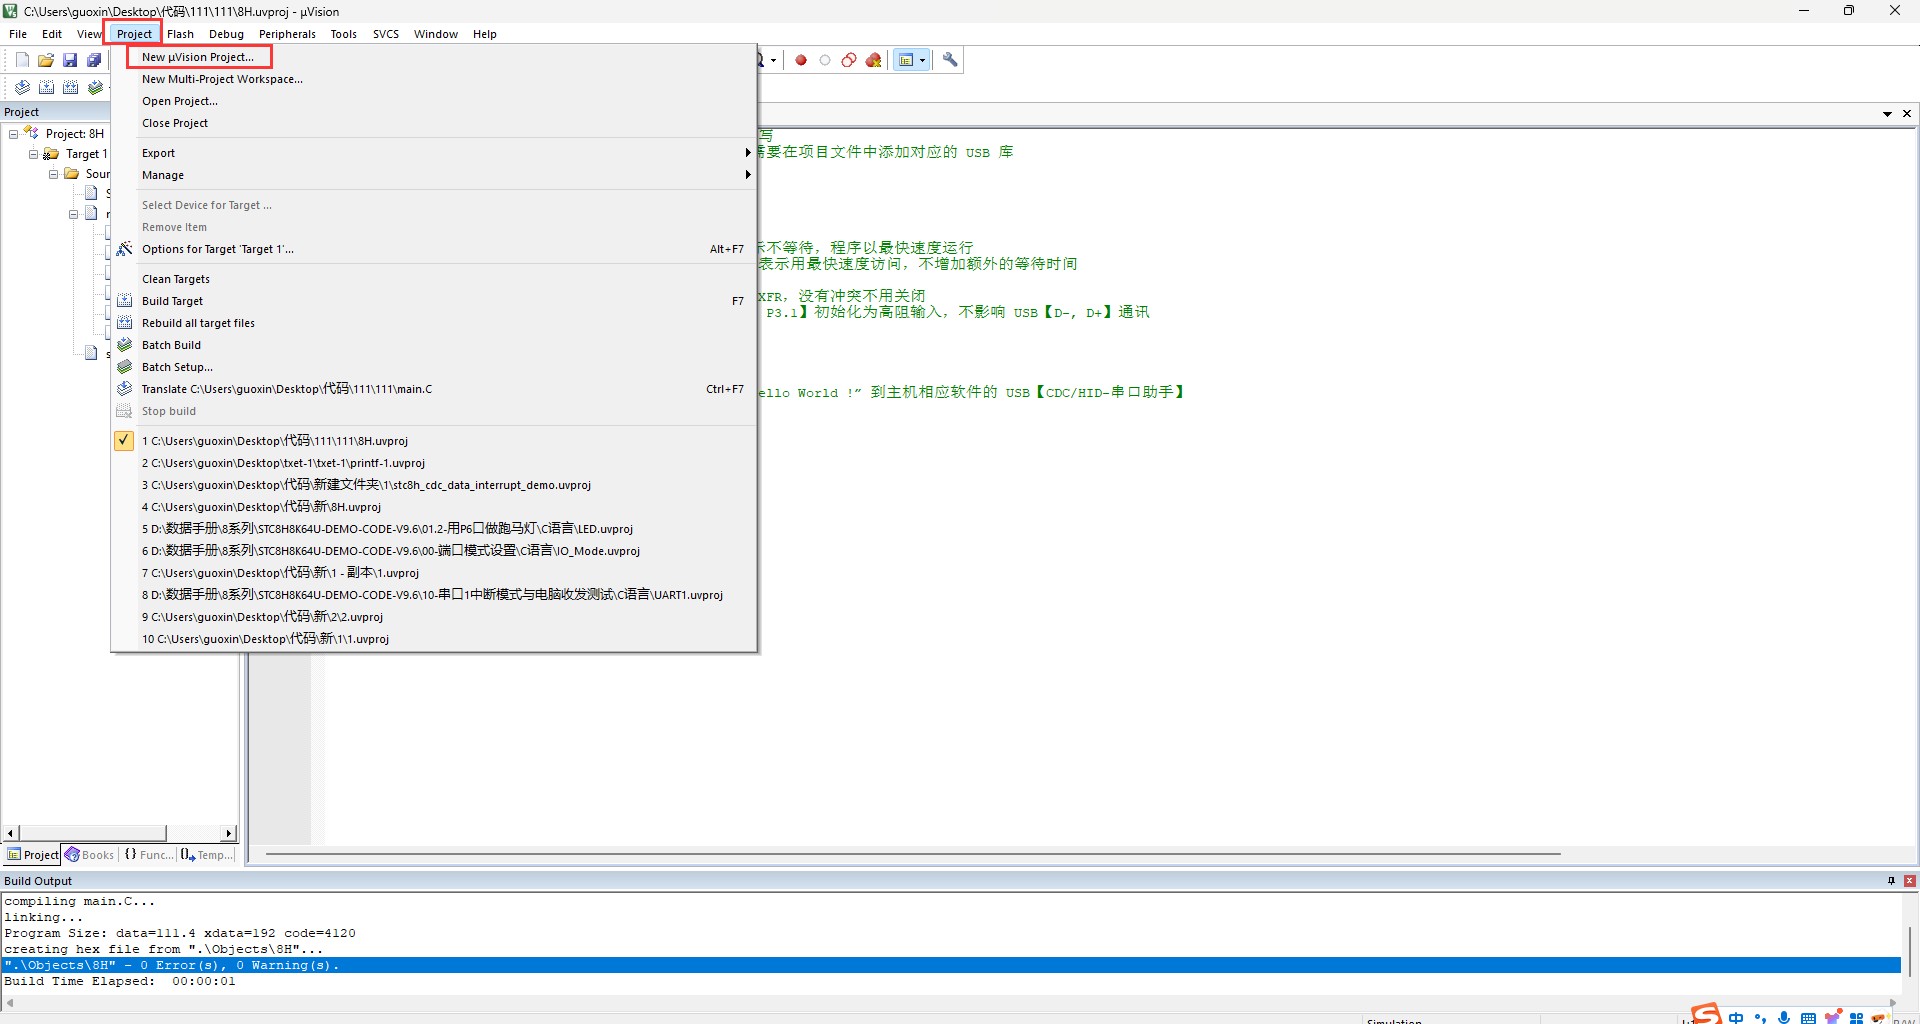The image size is (1920, 1024).
Task: Close the Build Output panel
Action: click(1910, 881)
